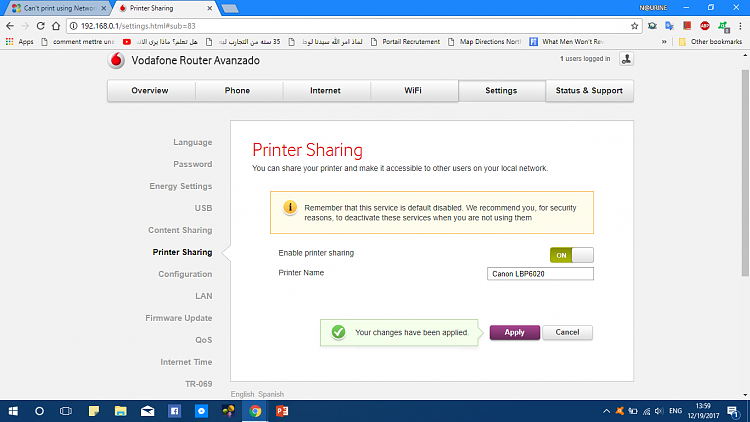
Task: Click the site information icon in address bar
Action: (x=73, y=26)
